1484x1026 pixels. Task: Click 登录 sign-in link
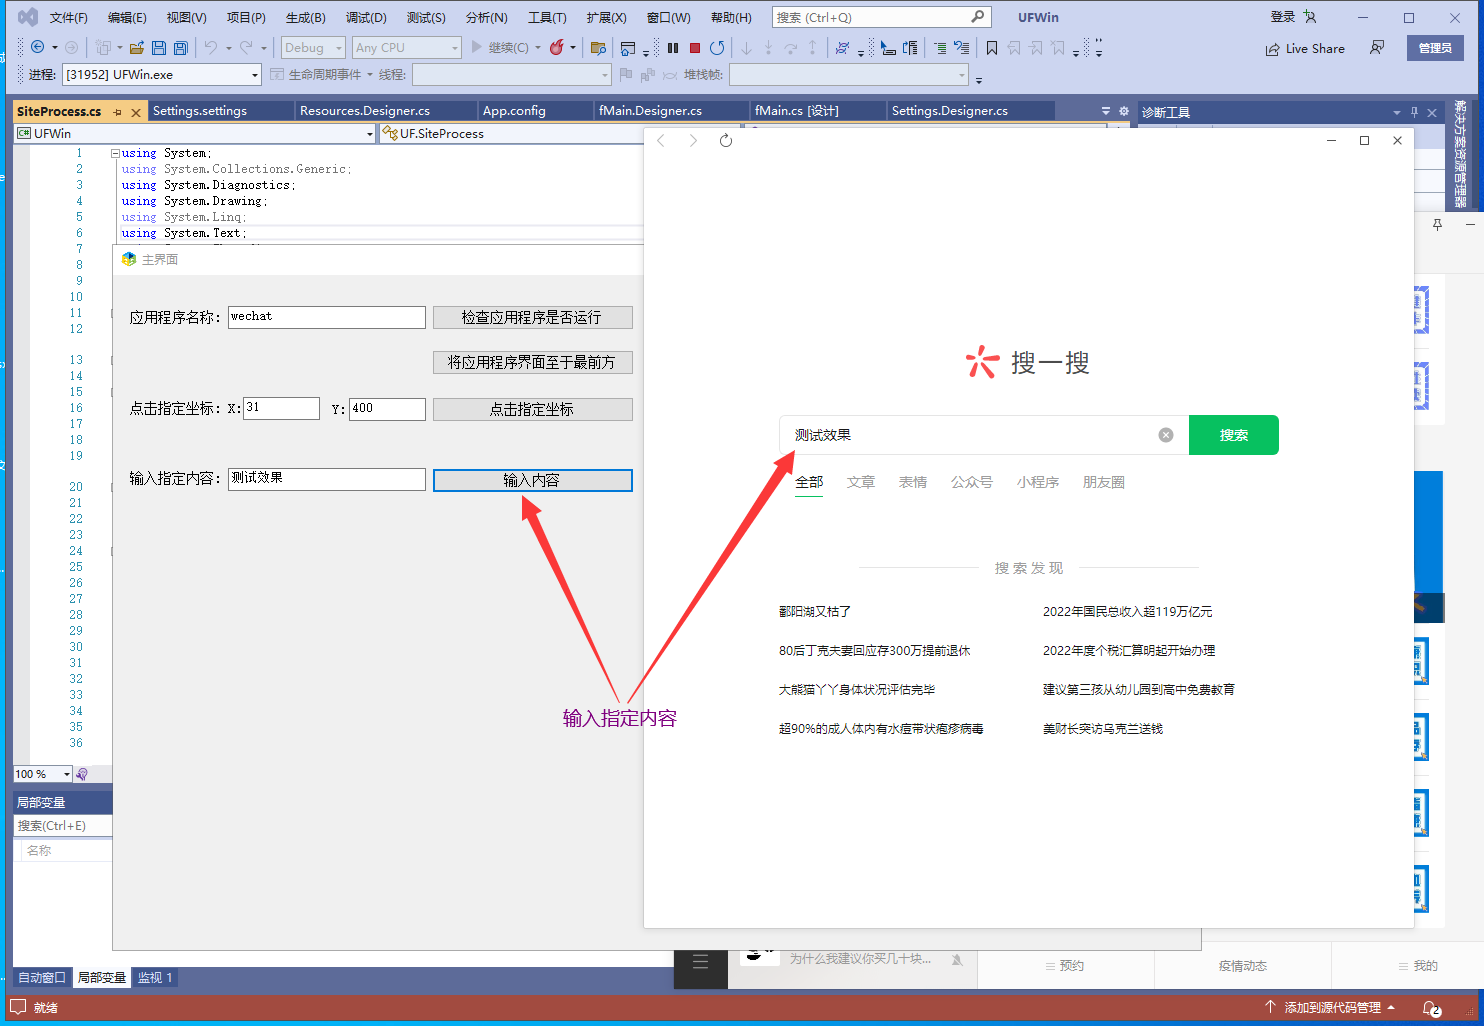[1283, 17]
